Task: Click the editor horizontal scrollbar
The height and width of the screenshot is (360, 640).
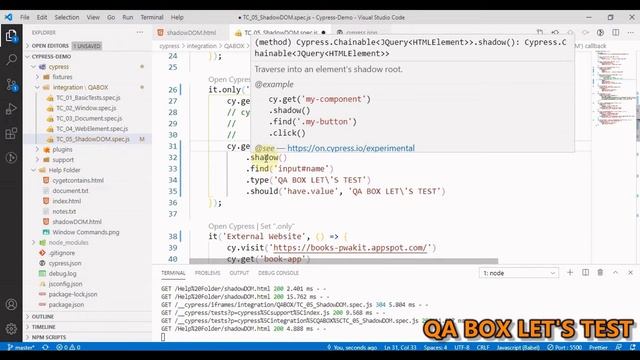Action: tap(343, 261)
